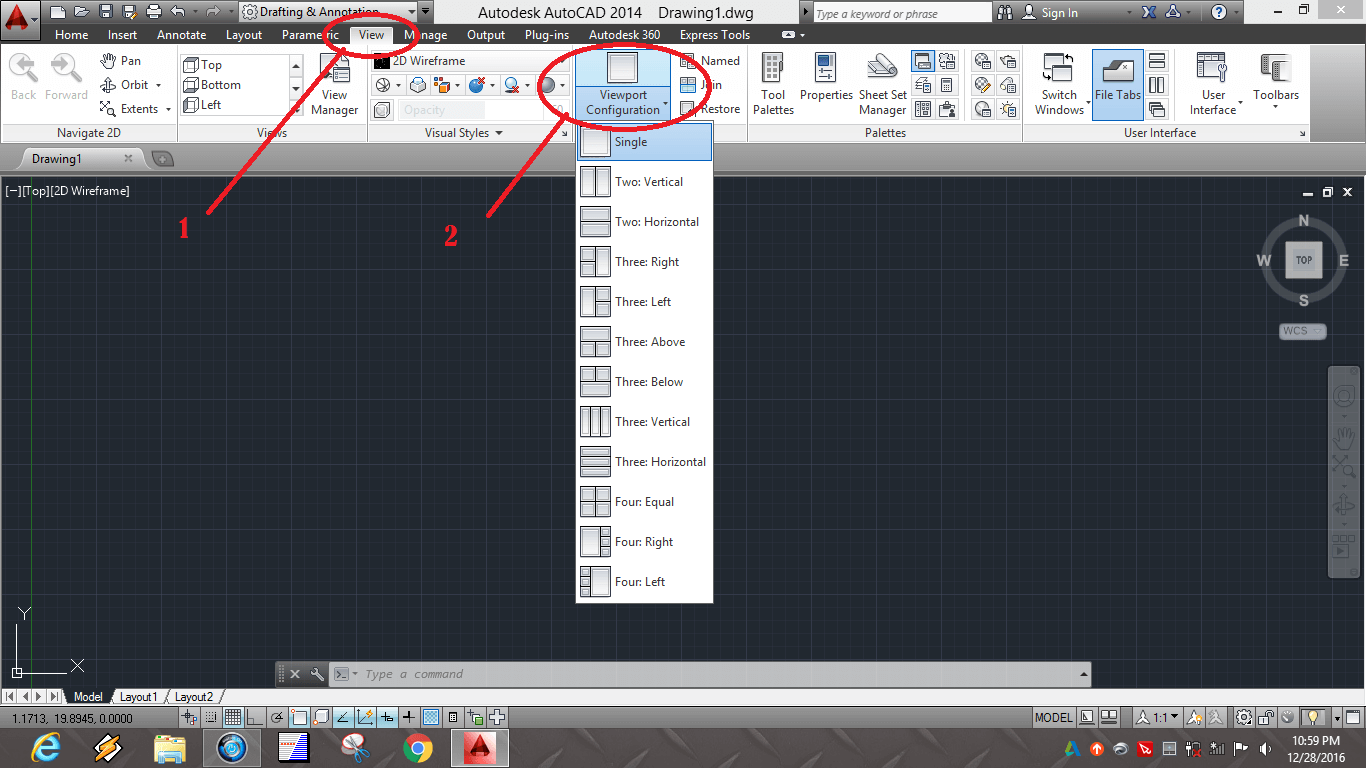The height and width of the screenshot is (768, 1366).
Task: Toggle snap mode in the status bar
Action: click(211, 716)
